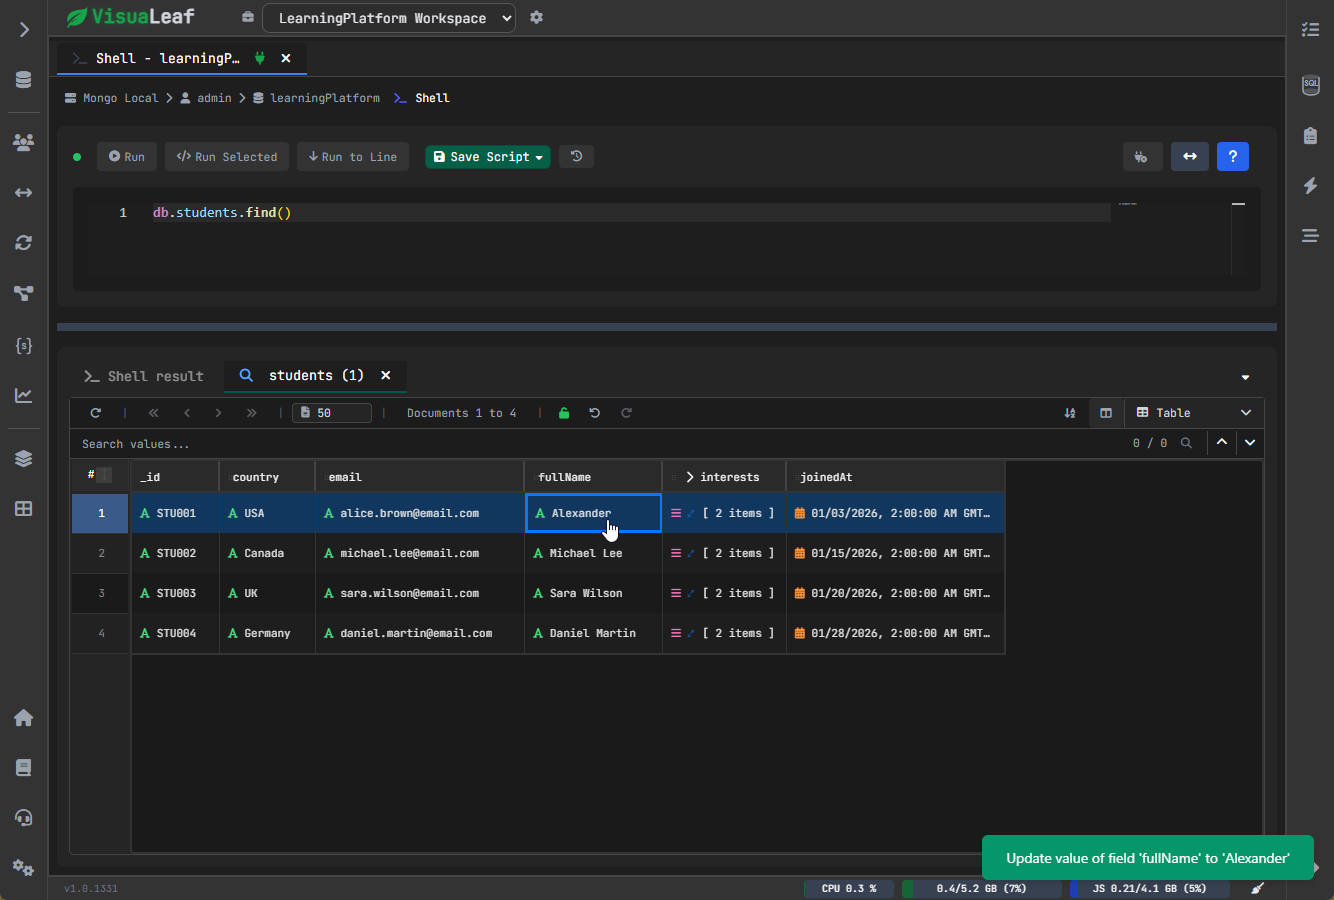Screen dimensions: 1334x900
Task: Toggle the columns panel icon beside Table
Action: [x=1106, y=413]
